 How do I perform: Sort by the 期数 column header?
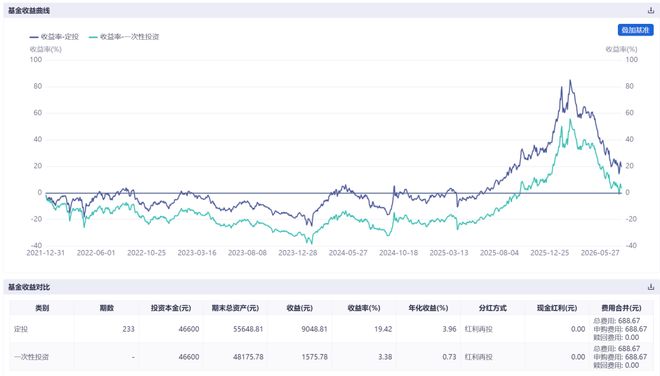[106, 308]
